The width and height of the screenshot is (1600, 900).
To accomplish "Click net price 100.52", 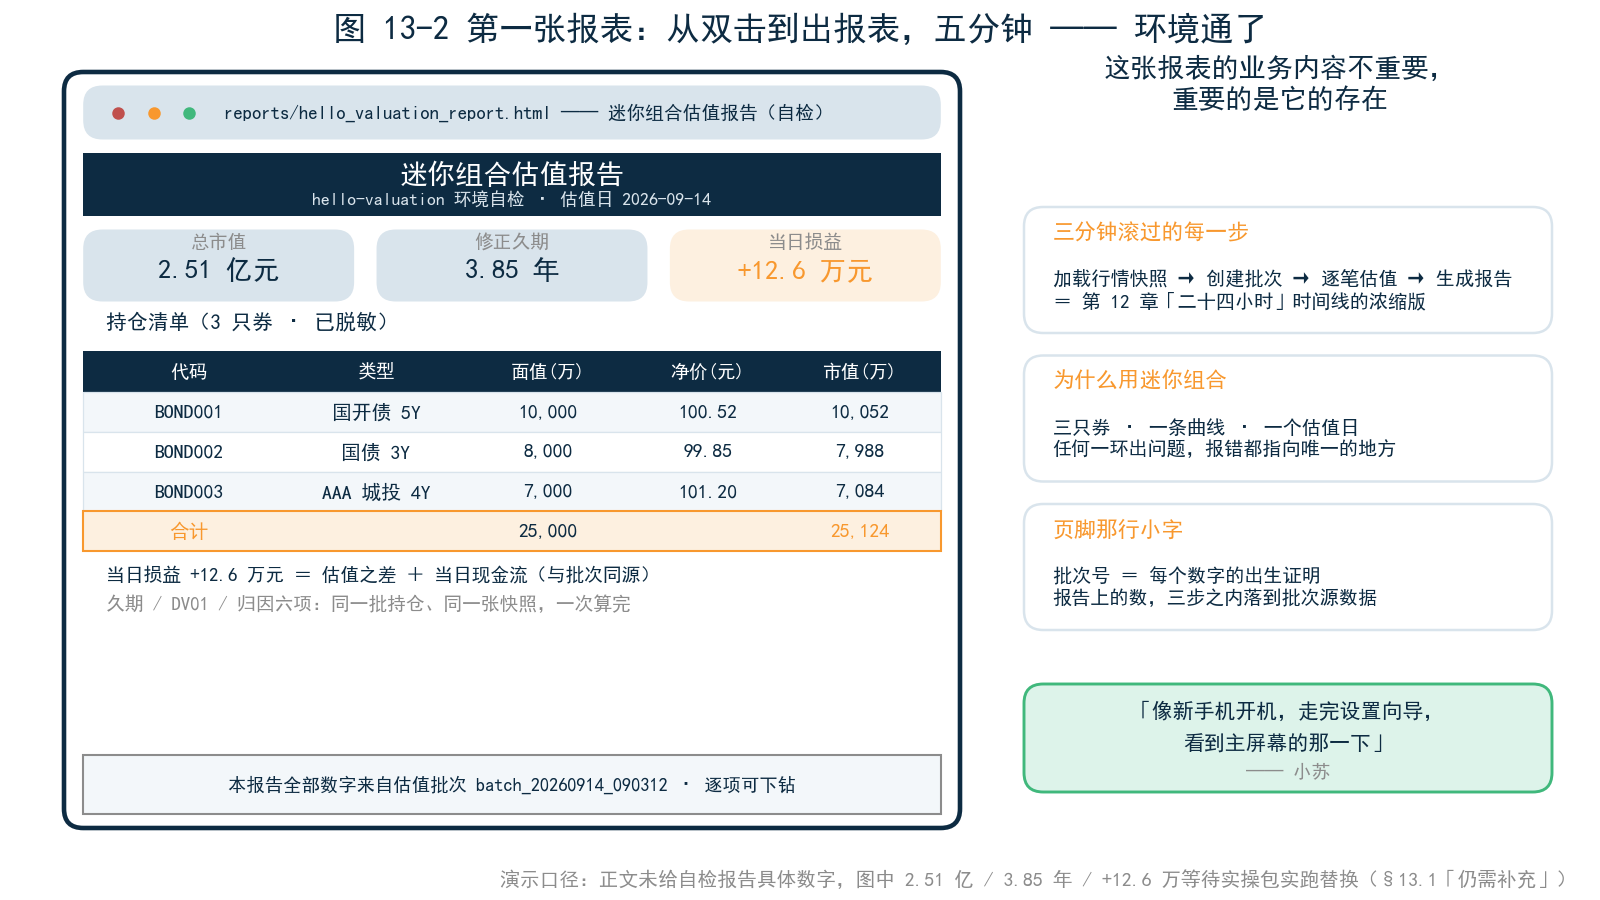I will click(708, 412).
